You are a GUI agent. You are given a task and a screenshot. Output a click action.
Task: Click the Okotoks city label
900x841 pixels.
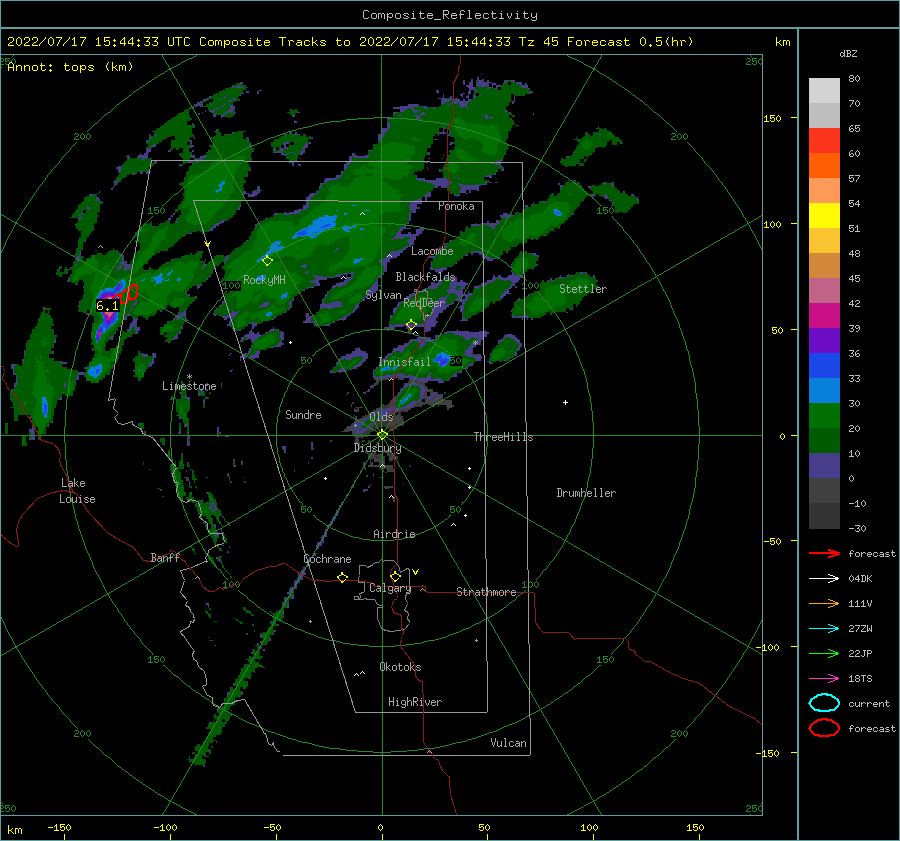pyautogui.click(x=400, y=667)
